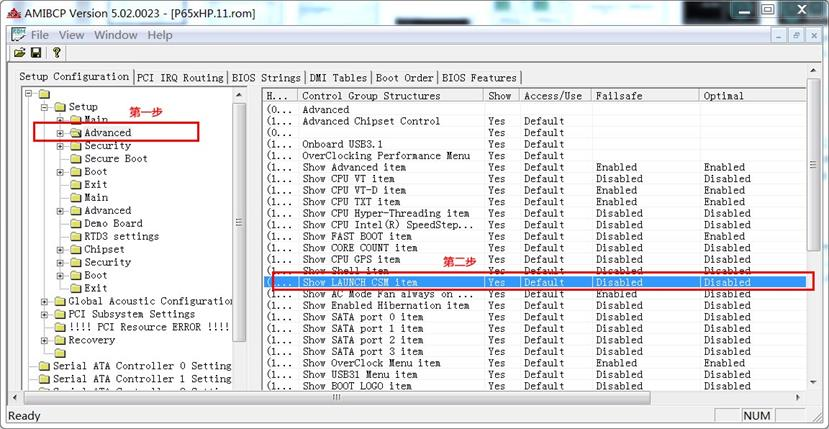Click the Save floppy disk toolbar icon
The width and height of the screenshot is (829, 429).
(36, 52)
